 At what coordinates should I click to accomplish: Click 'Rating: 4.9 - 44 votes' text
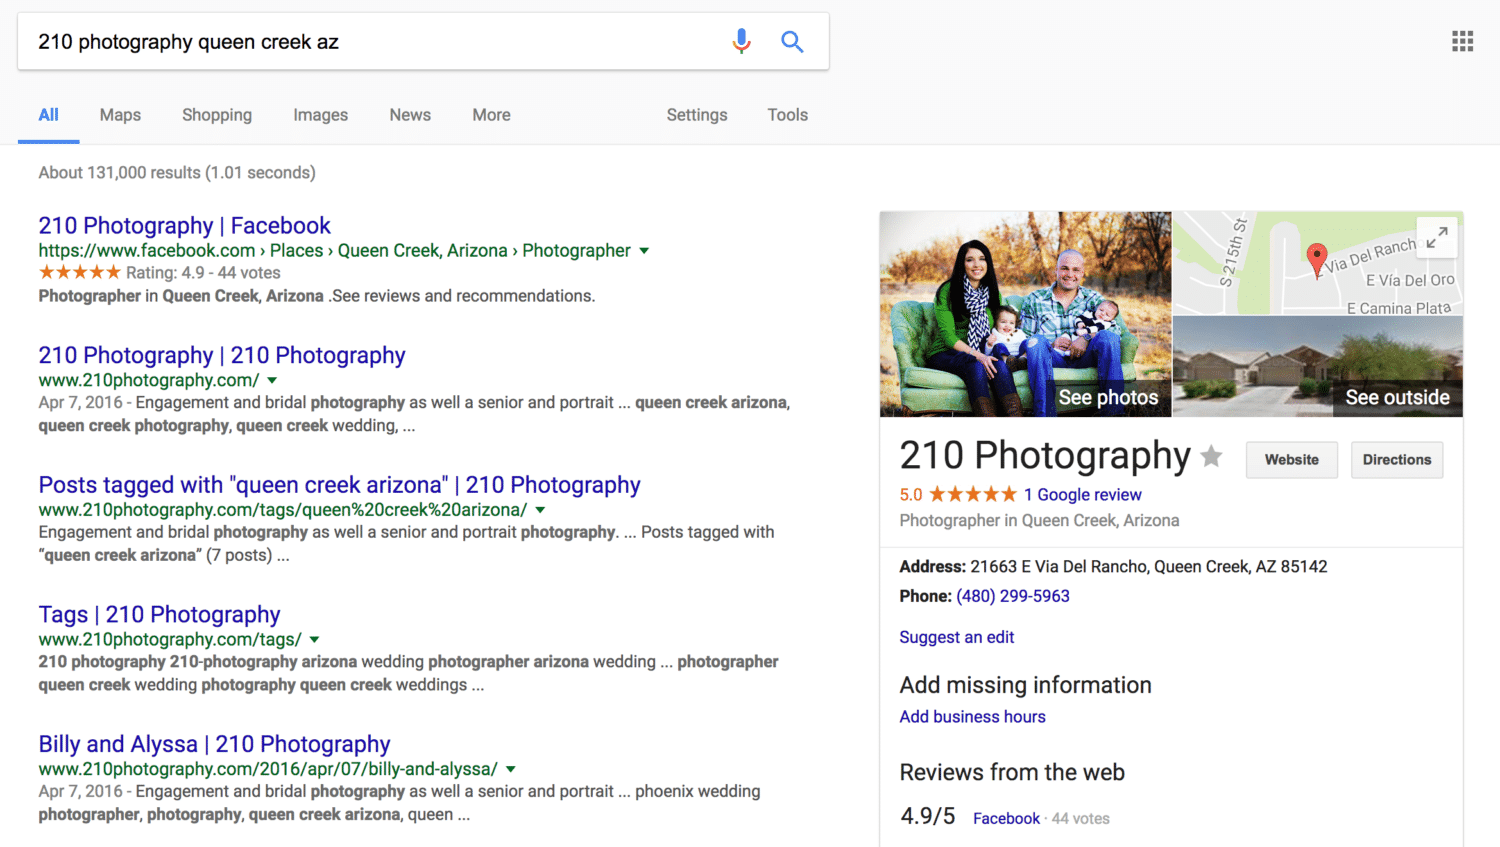[x=203, y=273]
